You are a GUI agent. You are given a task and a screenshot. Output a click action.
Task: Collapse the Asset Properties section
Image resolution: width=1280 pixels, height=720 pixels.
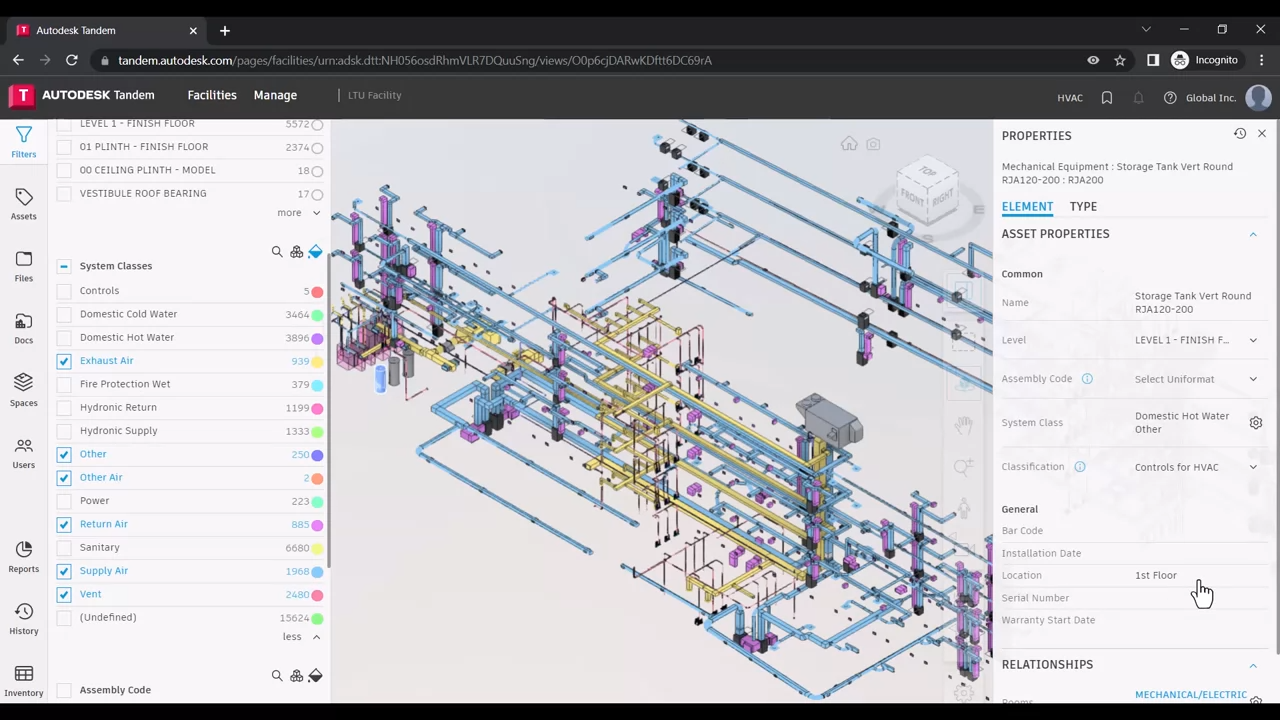[1252, 234]
